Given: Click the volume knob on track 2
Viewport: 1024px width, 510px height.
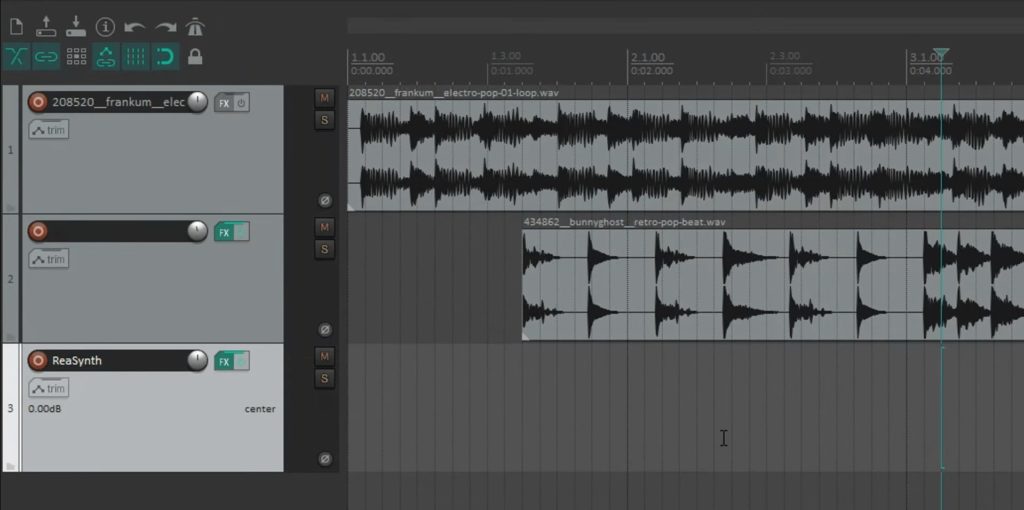Looking at the screenshot, I should (197, 231).
